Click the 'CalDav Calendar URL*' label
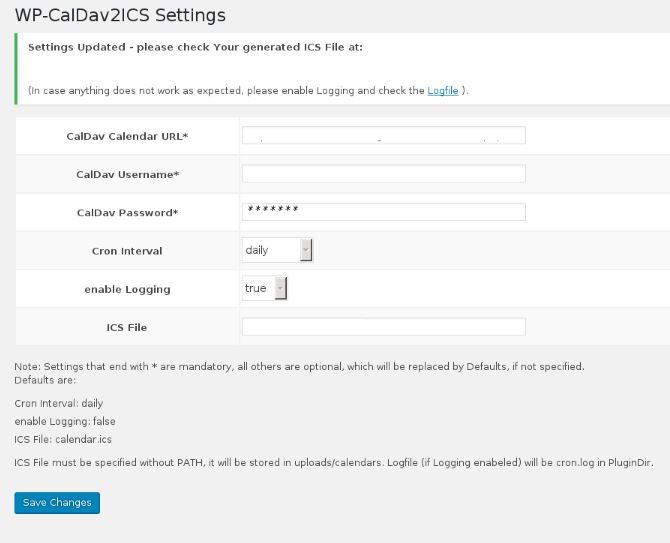This screenshot has height=543, width=670. click(x=127, y=136)
